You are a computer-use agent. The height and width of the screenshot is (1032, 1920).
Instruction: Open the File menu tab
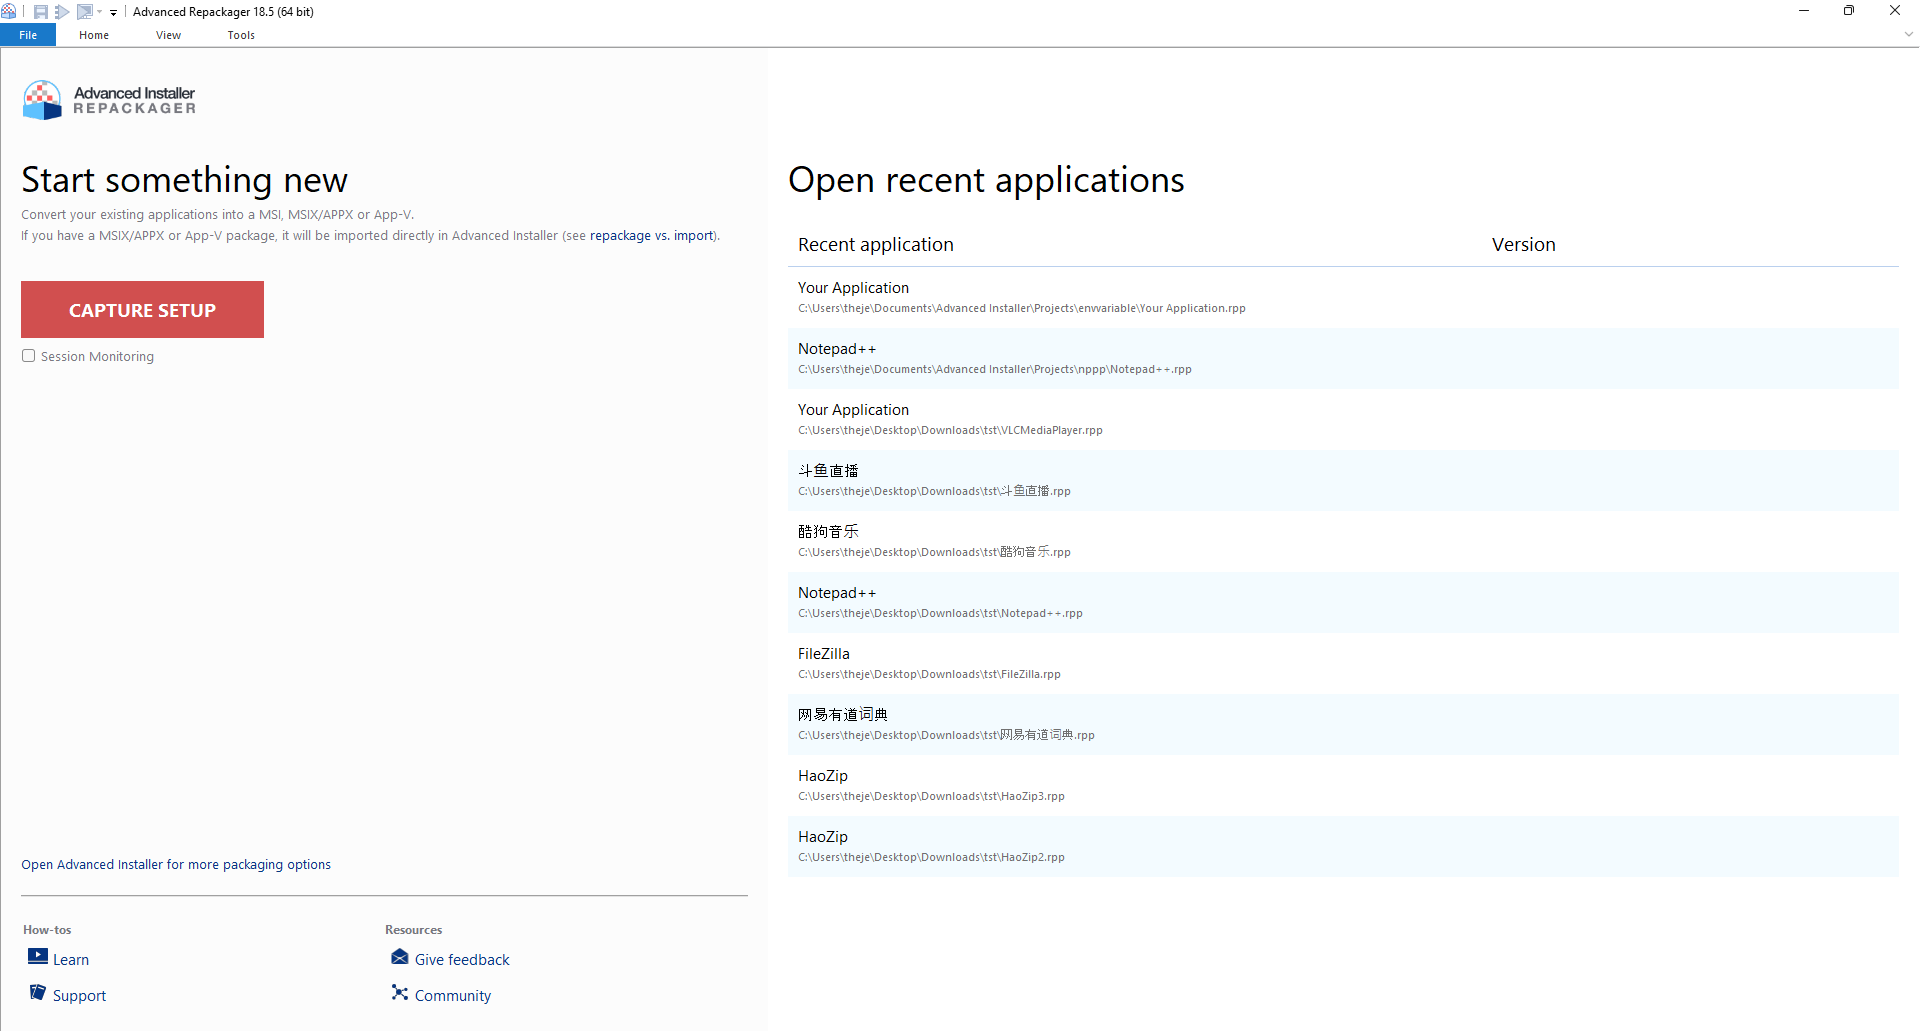tap(28, 35)
